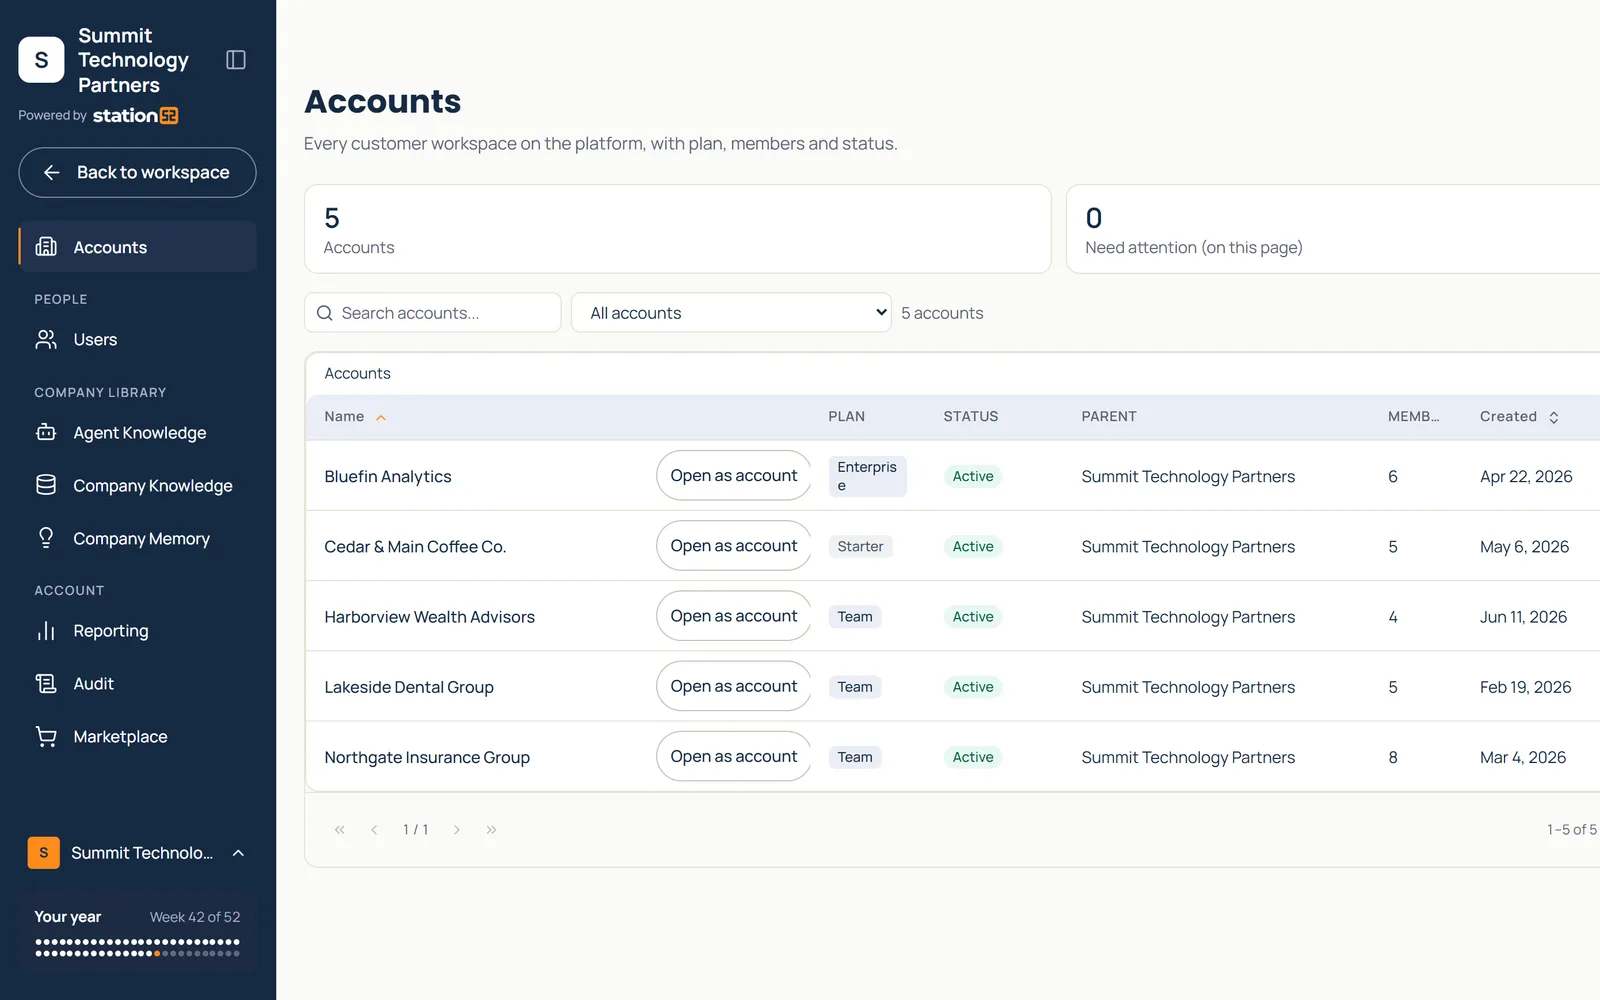Click the Mar 4, 2026 created date
The height and width of the screenshot is (1000, 1600).
(1523, 758)
